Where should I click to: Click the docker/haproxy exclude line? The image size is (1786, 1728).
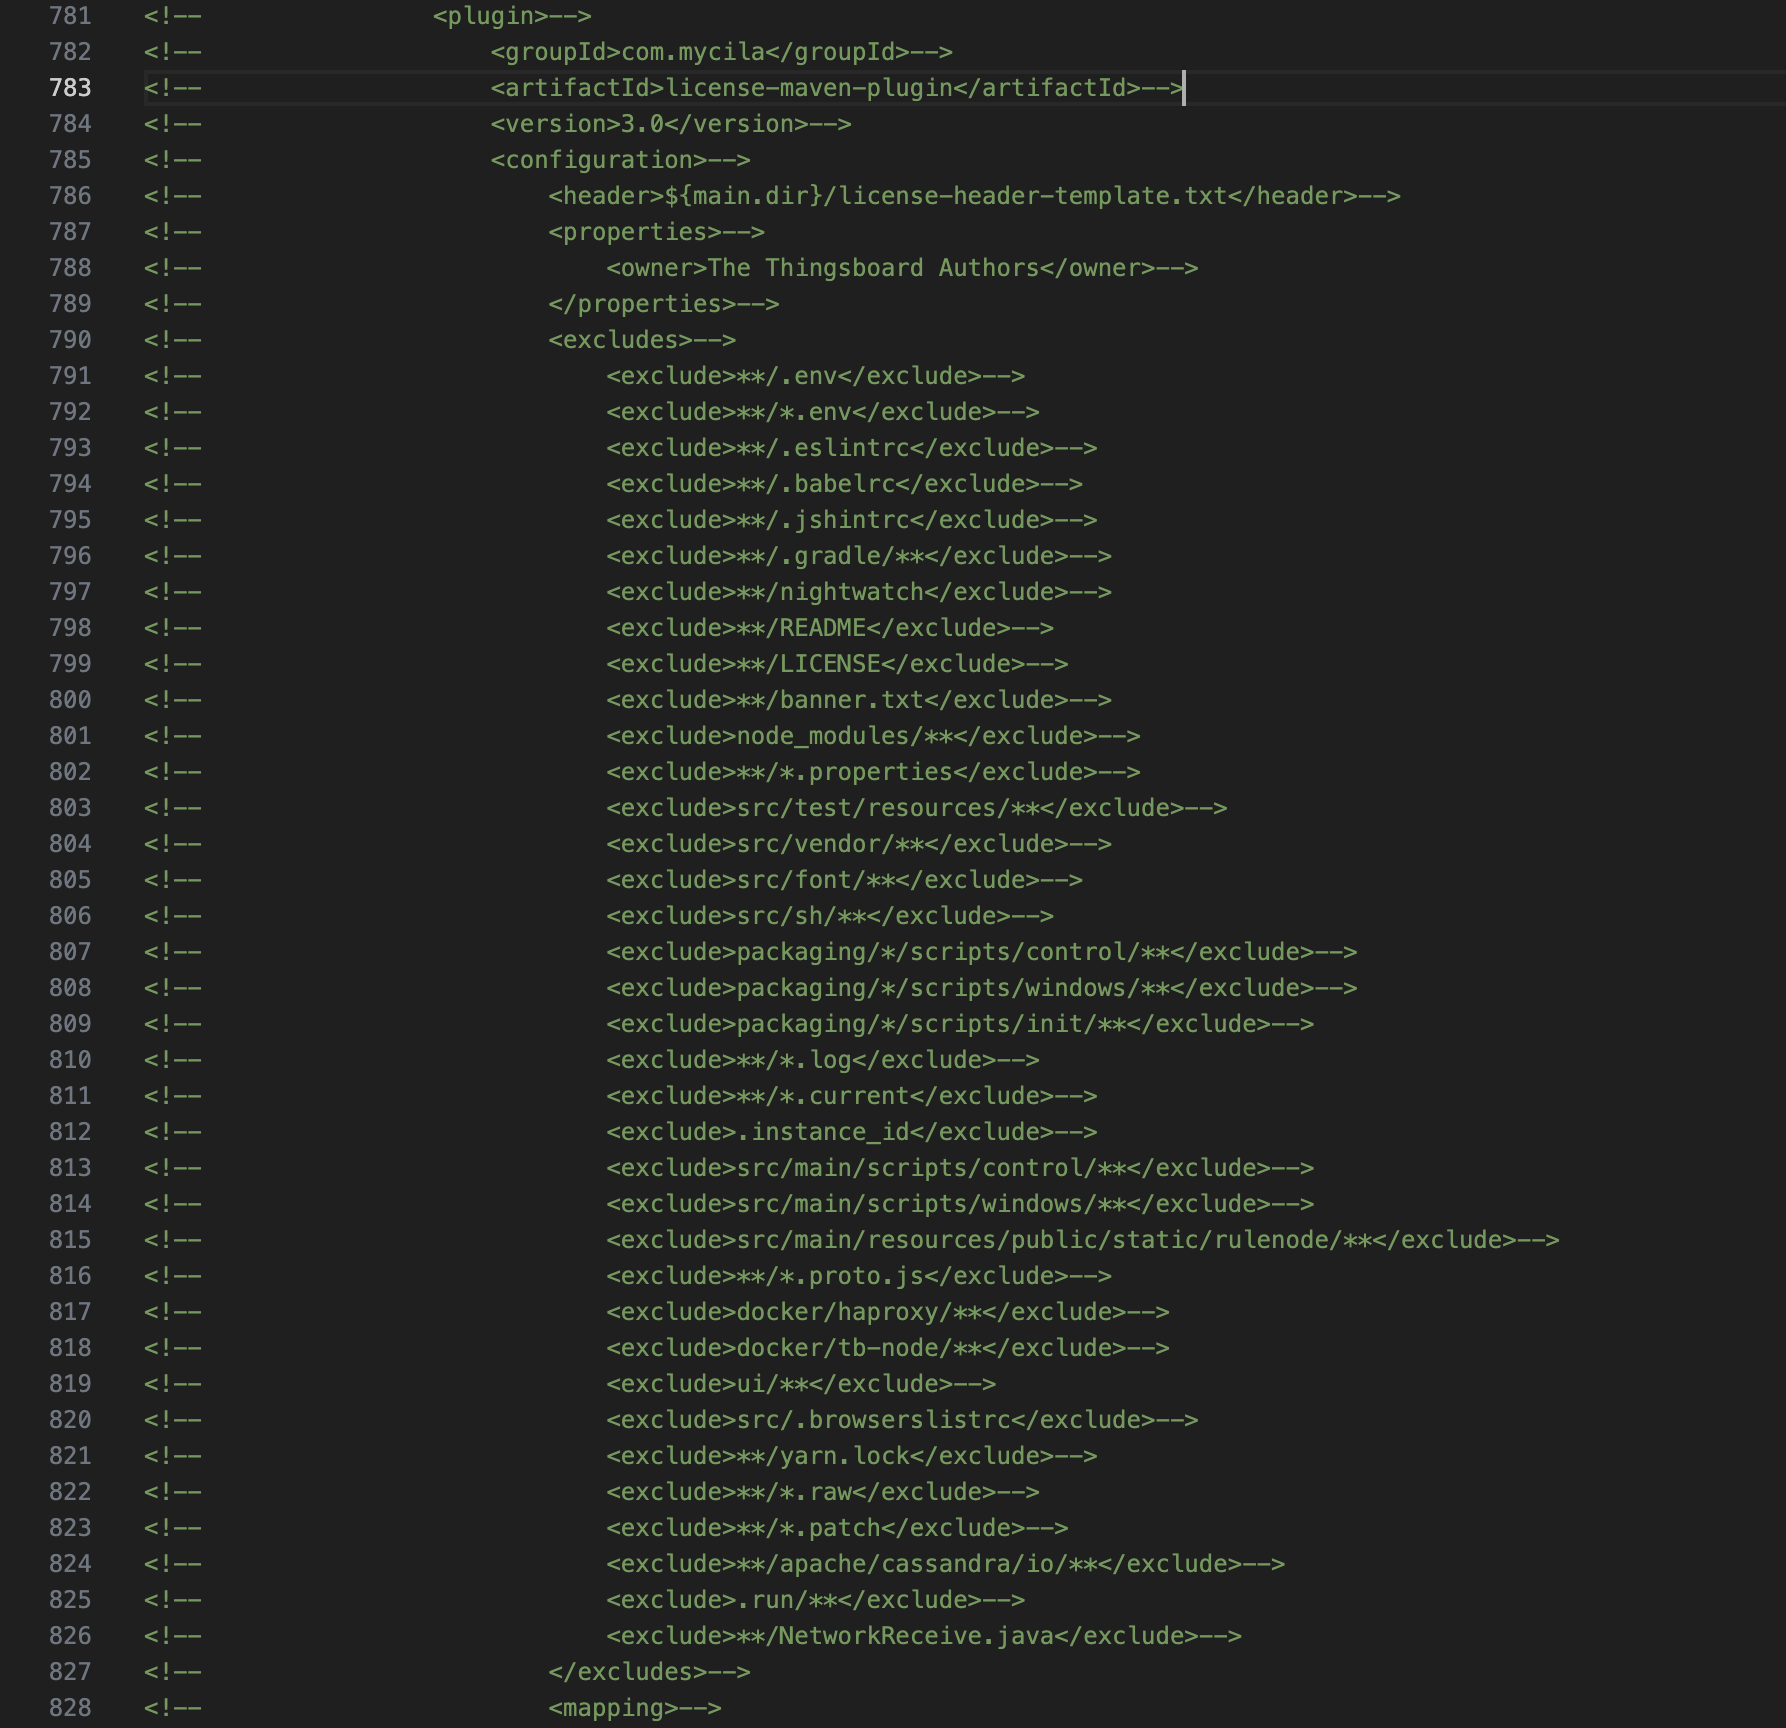886,1312
